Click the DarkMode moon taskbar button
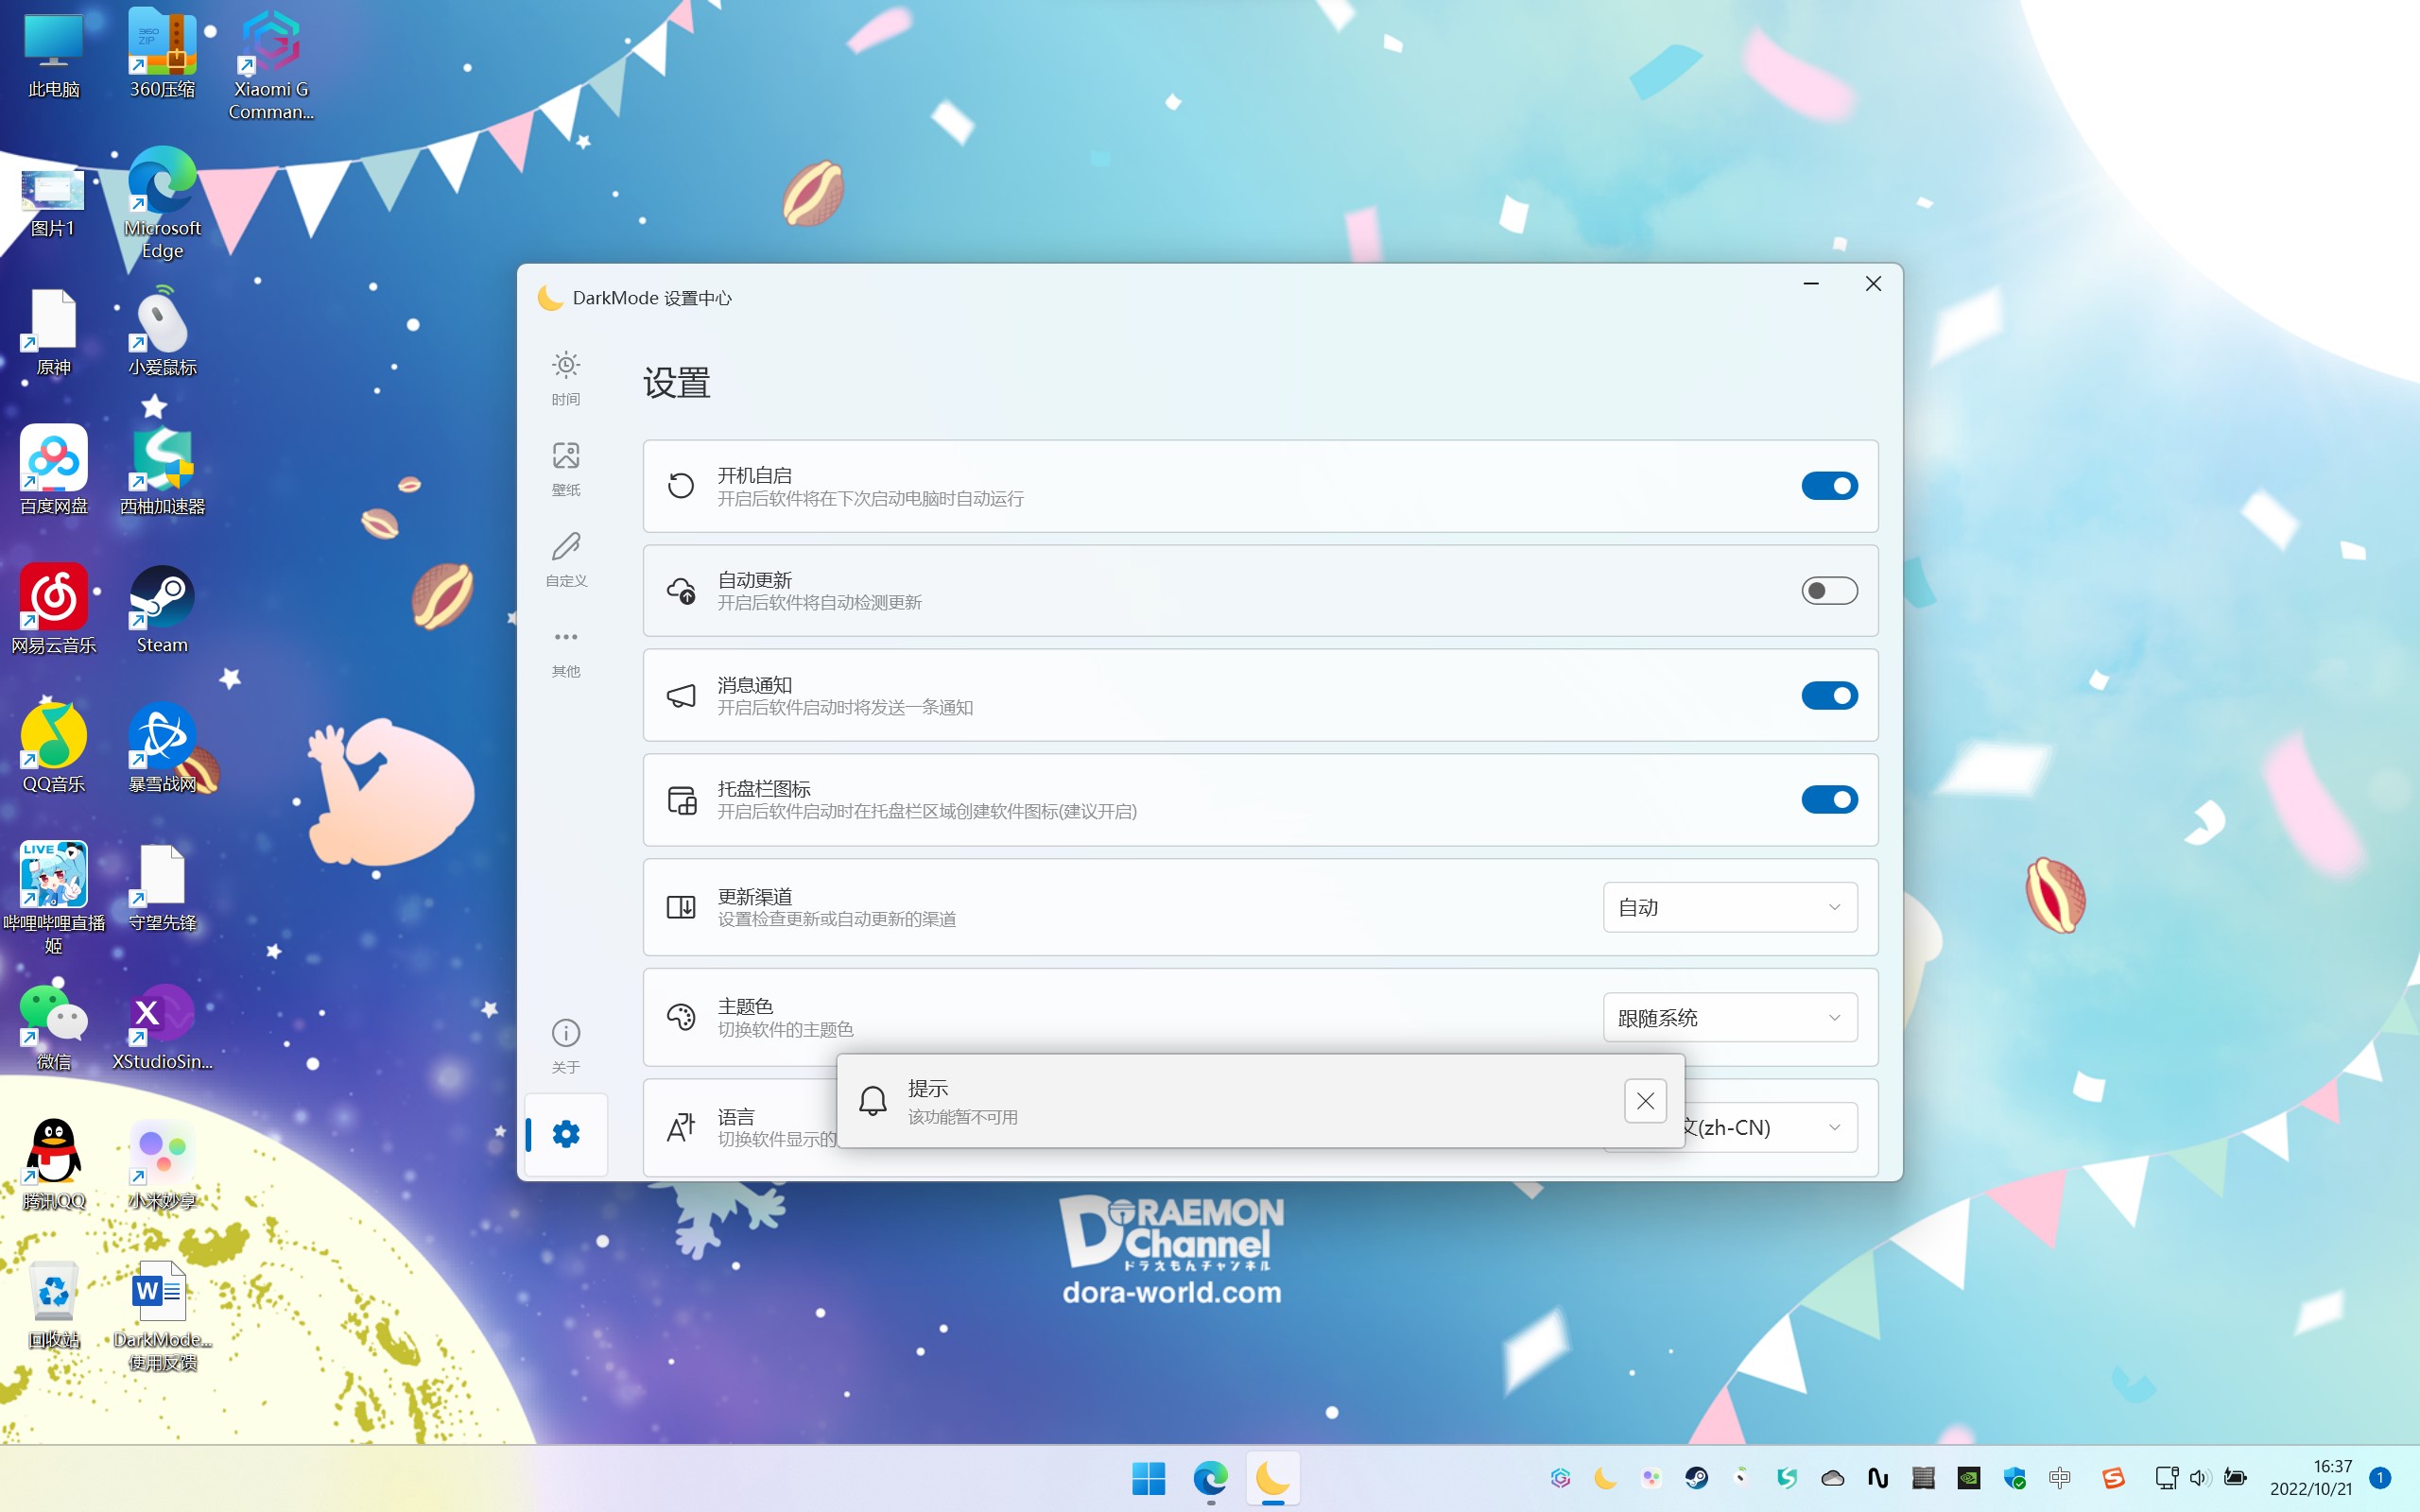Viewport: 2420px width, 1512px height. point(1272,1478)
